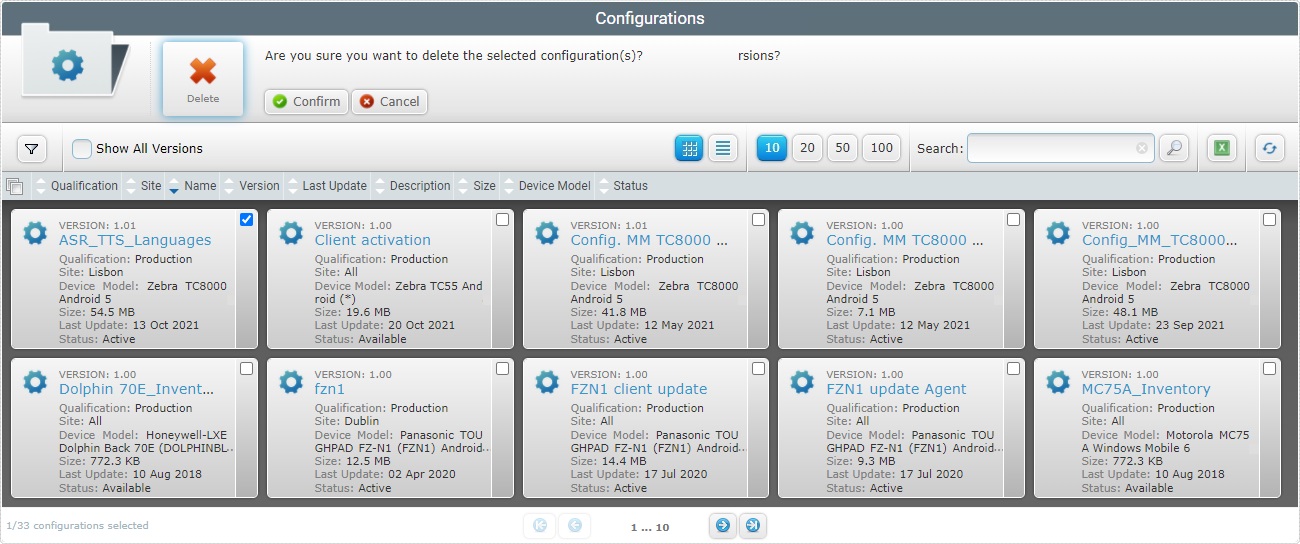
Task: Click gear icon on Config_MM_TC8000 card
Action: [x=1058, y=233]
